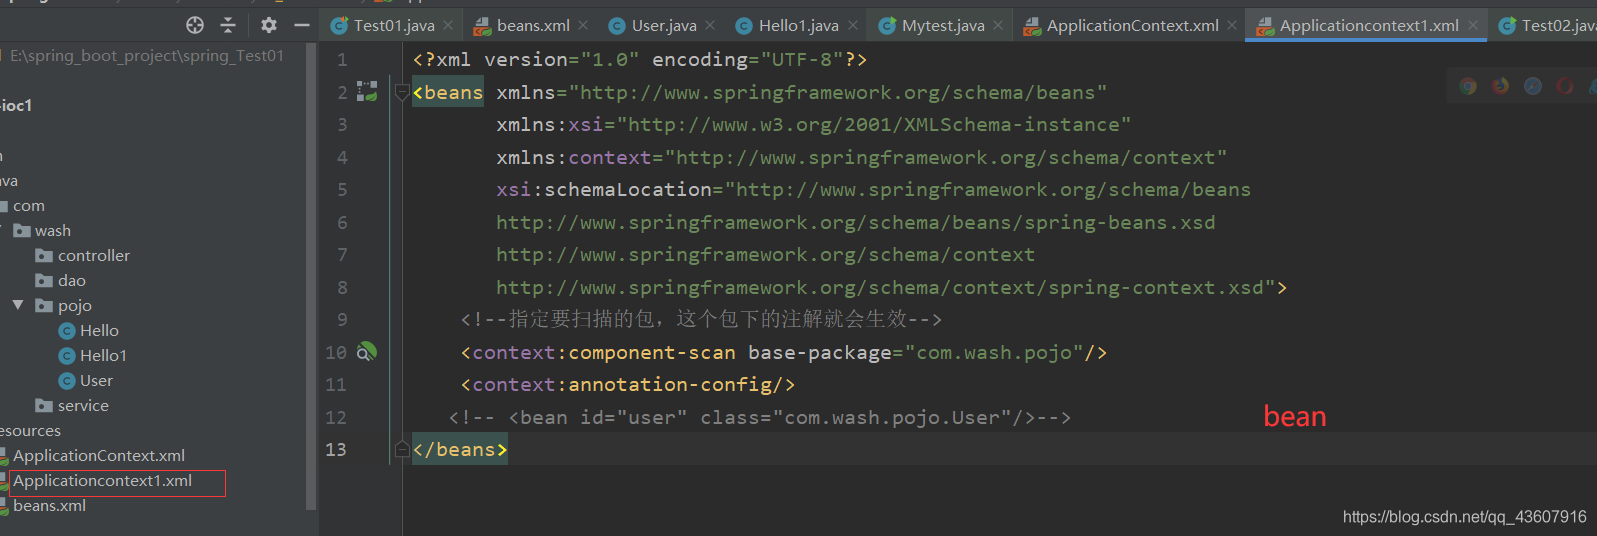This screenshot has height=536, width=1597.
Task: Switch to the User.java tab
Action: coord(664,25)
